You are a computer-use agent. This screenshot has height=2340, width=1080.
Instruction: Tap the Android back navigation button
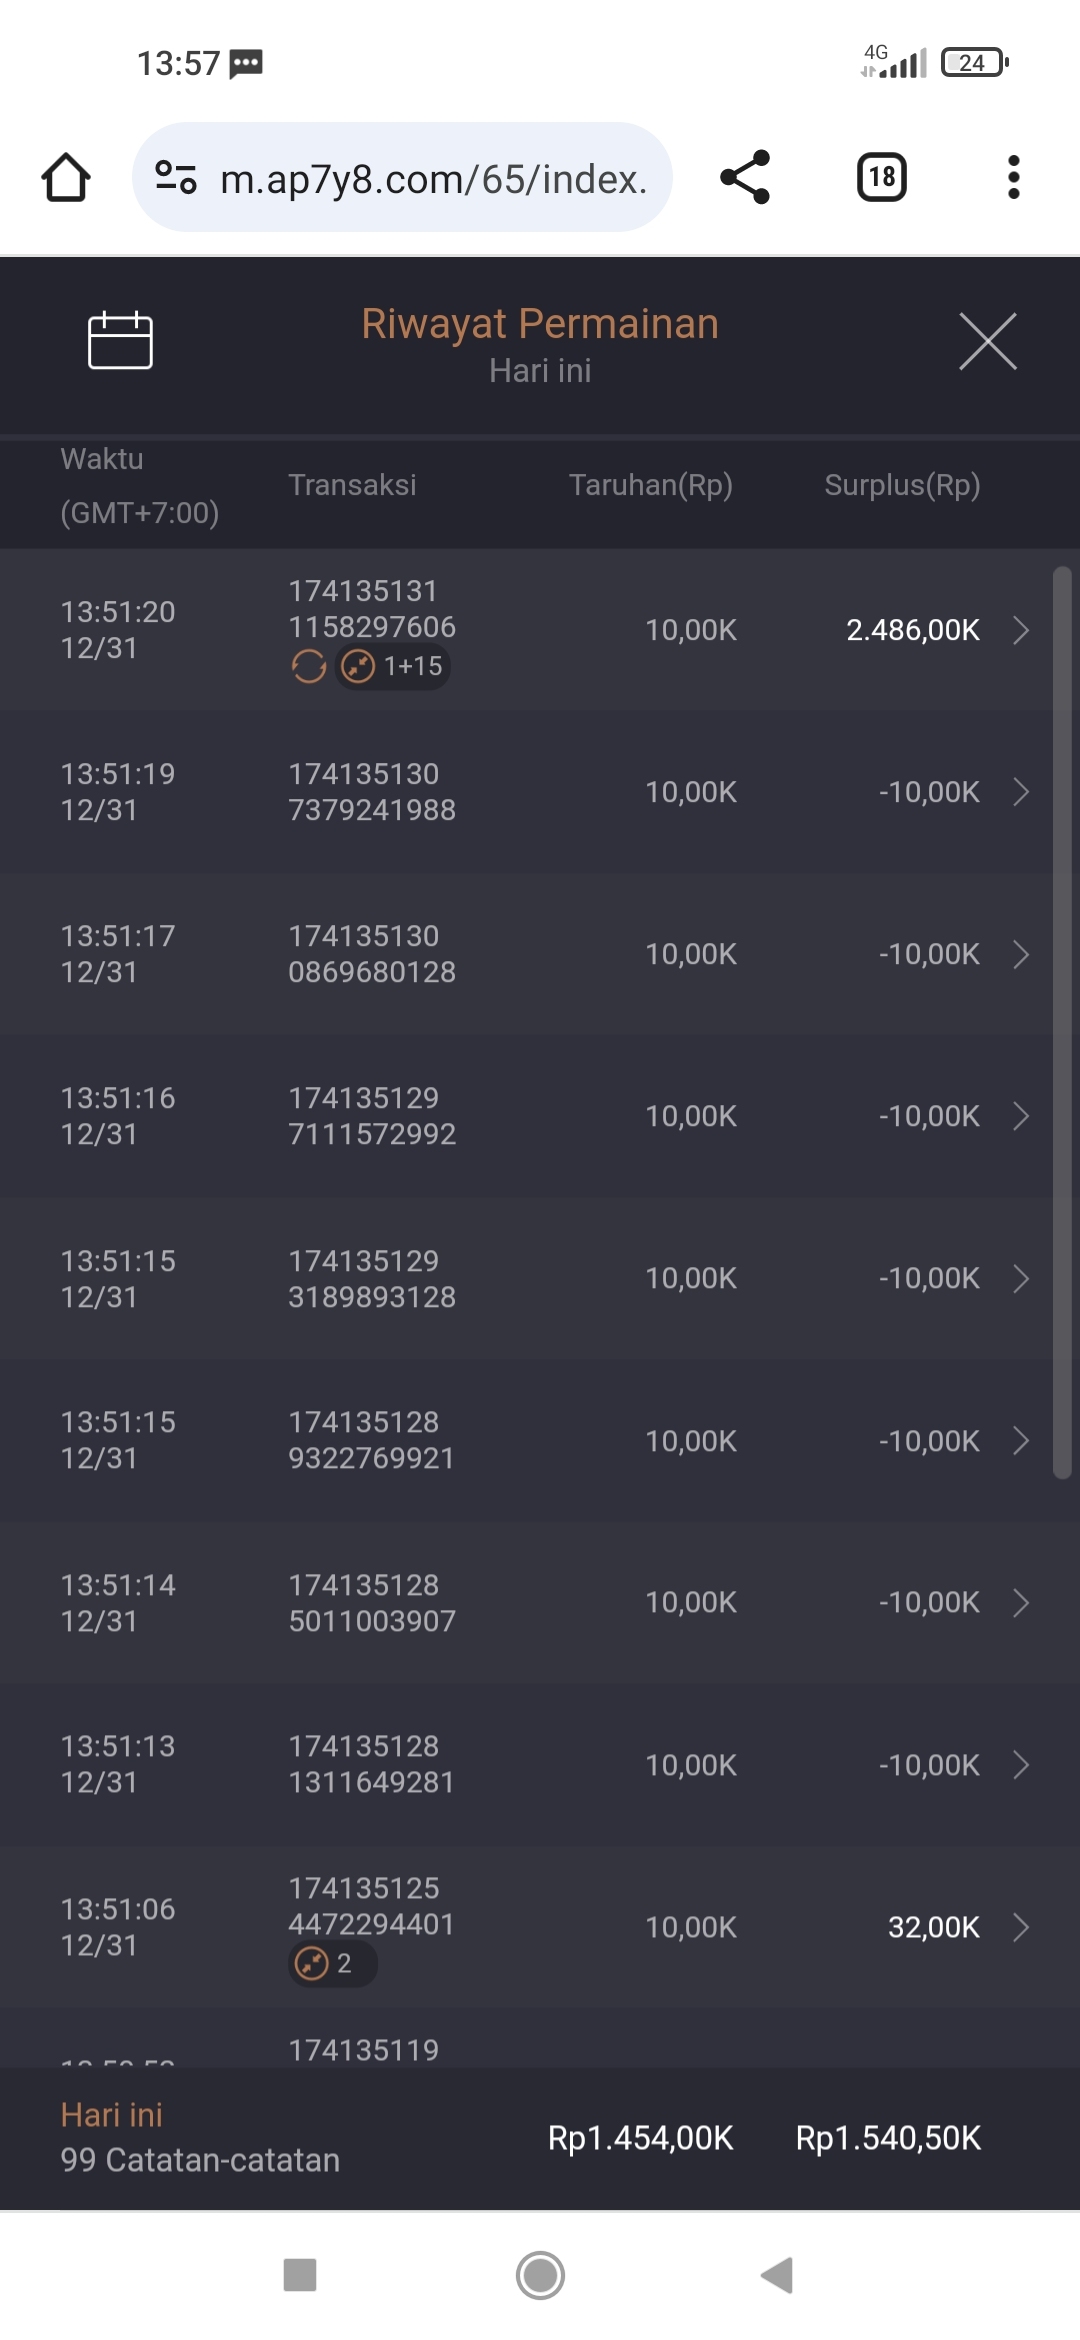click(777, 2275)
